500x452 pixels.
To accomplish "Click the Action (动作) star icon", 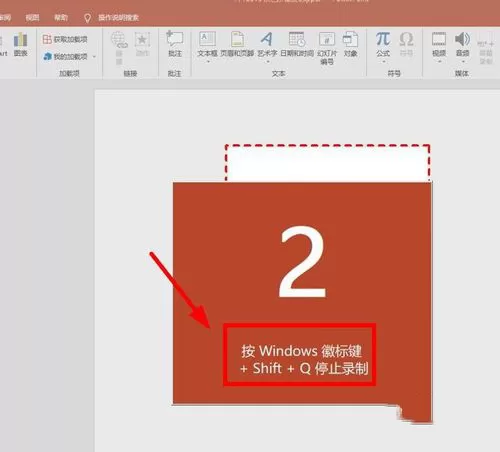I will (x=142, y=44).
